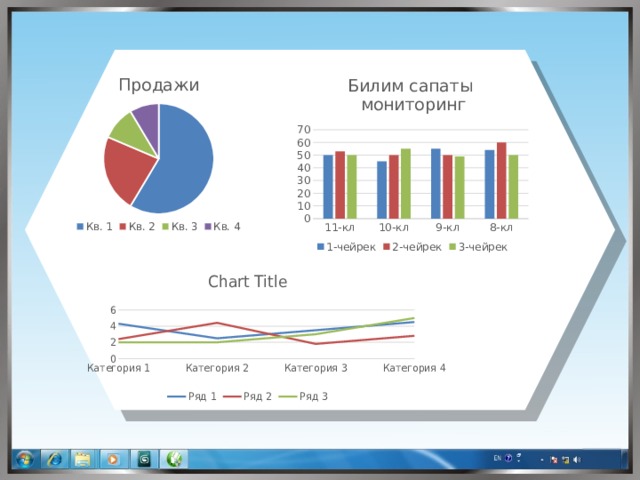The image size is (640, 480).
Task: Click the '9-кл' axis label
Action: pyautogui.click(x=447, y=227)
